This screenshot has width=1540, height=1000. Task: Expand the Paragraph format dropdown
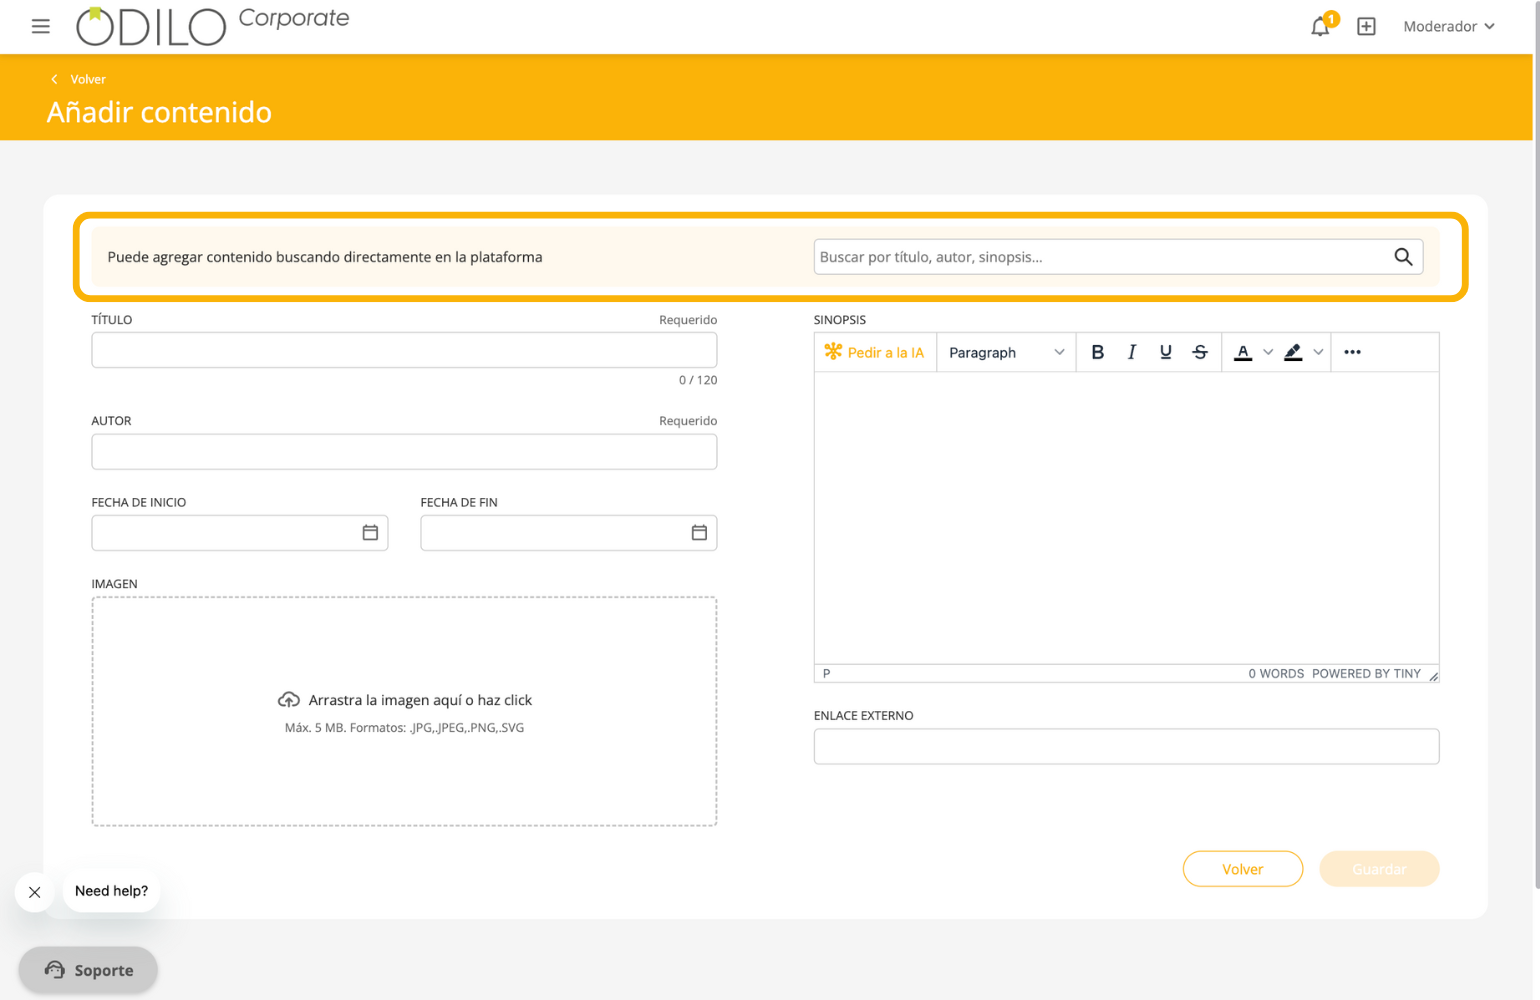1006,352
